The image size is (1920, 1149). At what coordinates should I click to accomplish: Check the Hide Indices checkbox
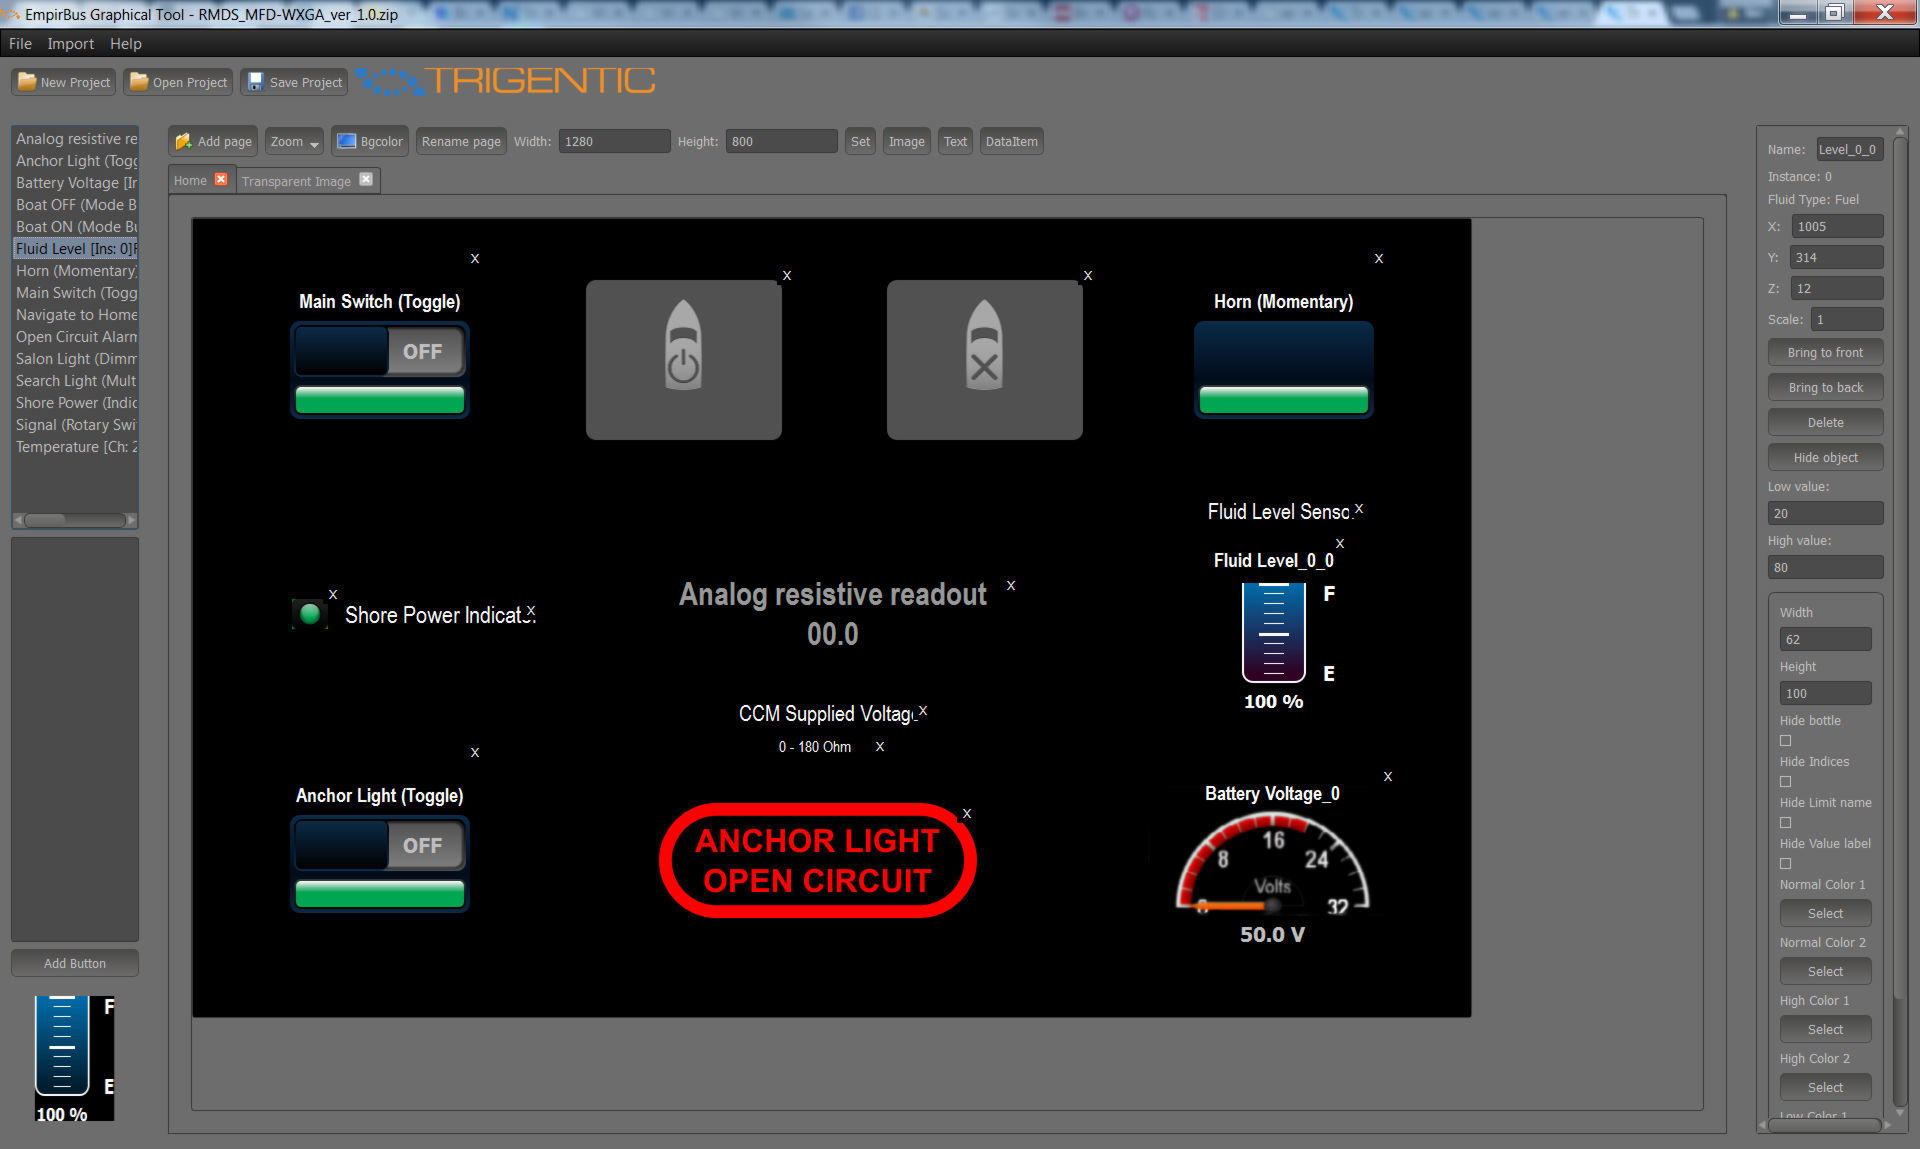click(1785, 782)
